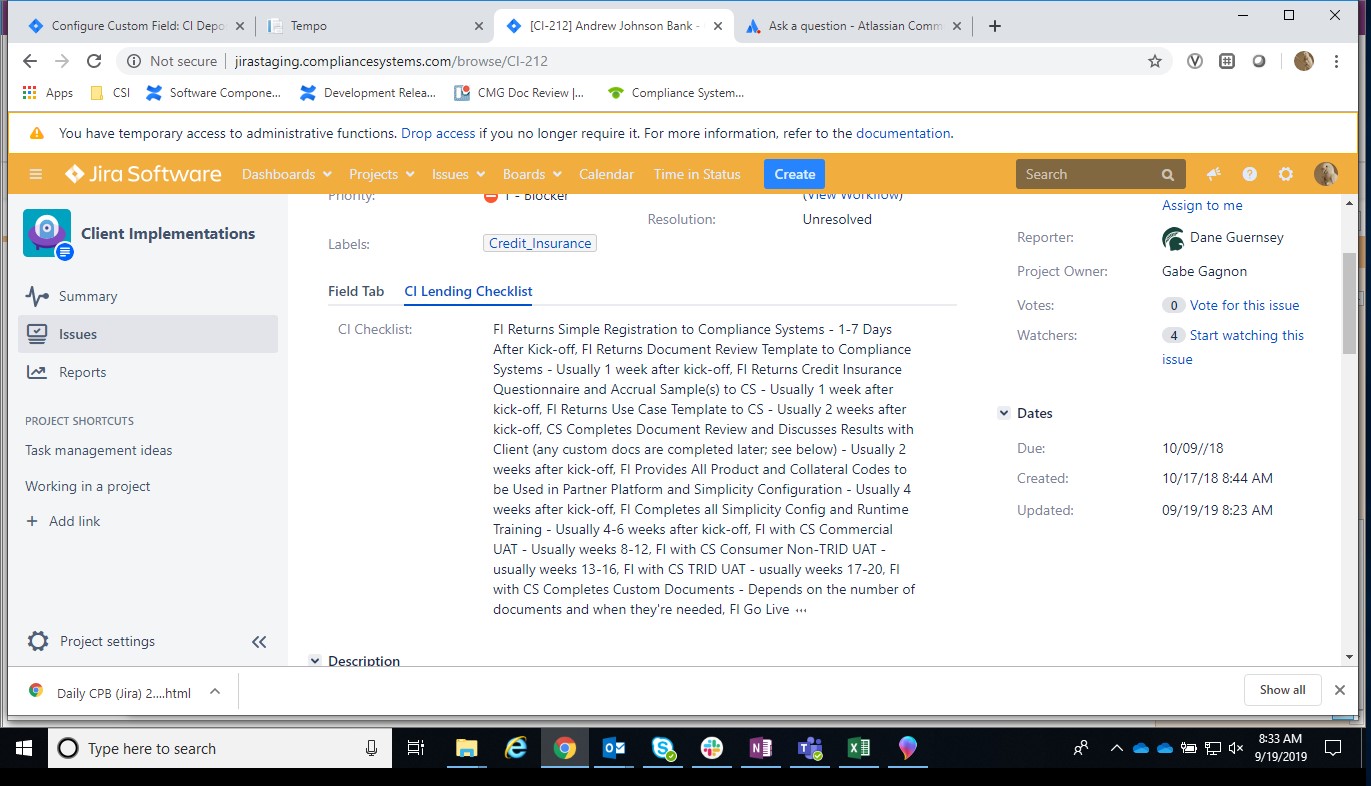
Task: Click the Client Implementations project avatar
Action: (x=47, y=234)
